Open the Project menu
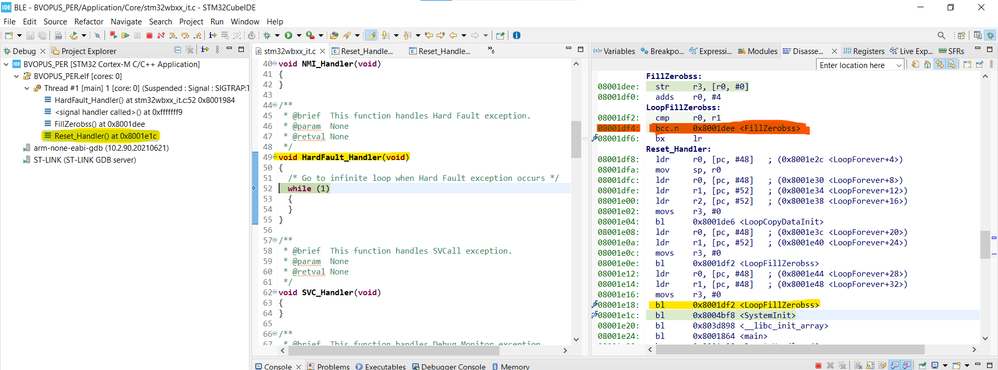This screenshot has width=998, height=370. pyautogui.click(x=191, y=21)
